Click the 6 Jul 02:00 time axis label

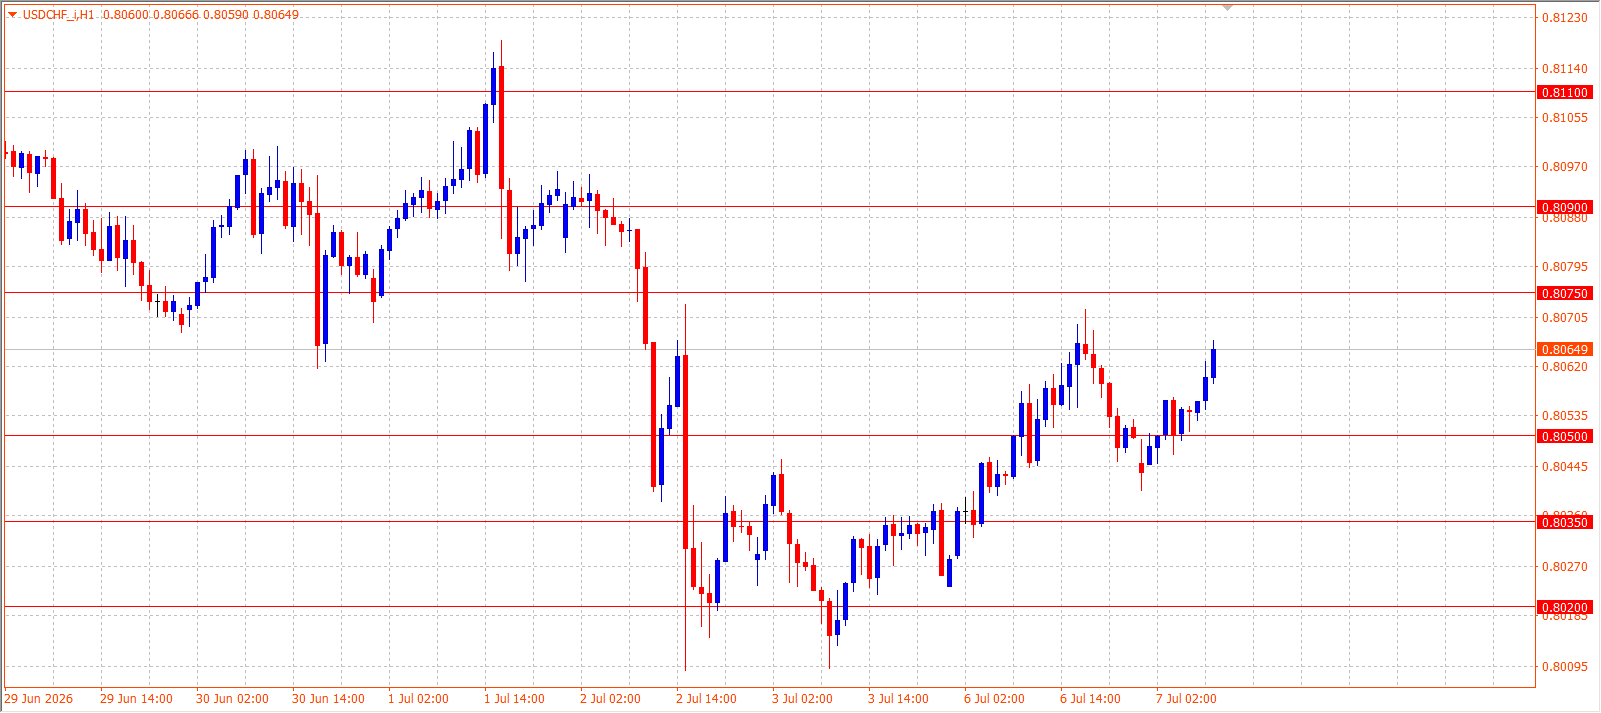click(x=994, y=699)
